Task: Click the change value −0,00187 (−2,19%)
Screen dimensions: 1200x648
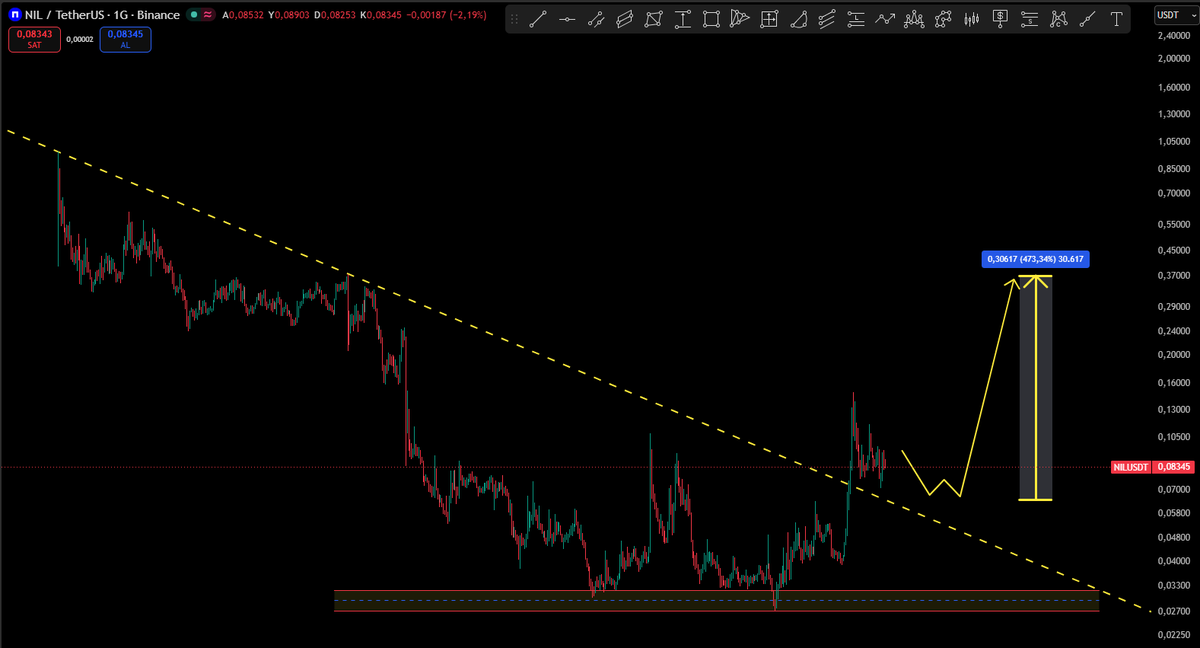Action: click(448, 15)
